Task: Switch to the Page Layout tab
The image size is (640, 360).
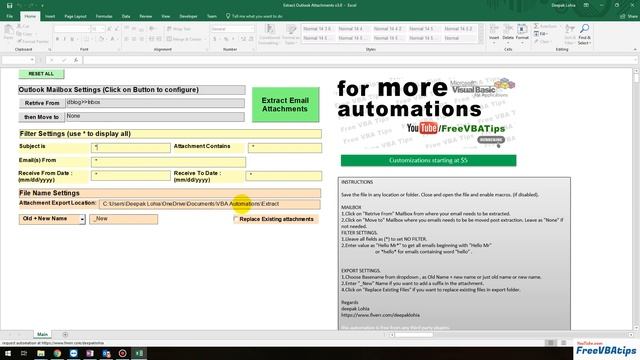Action: click(x=76, y=16)
